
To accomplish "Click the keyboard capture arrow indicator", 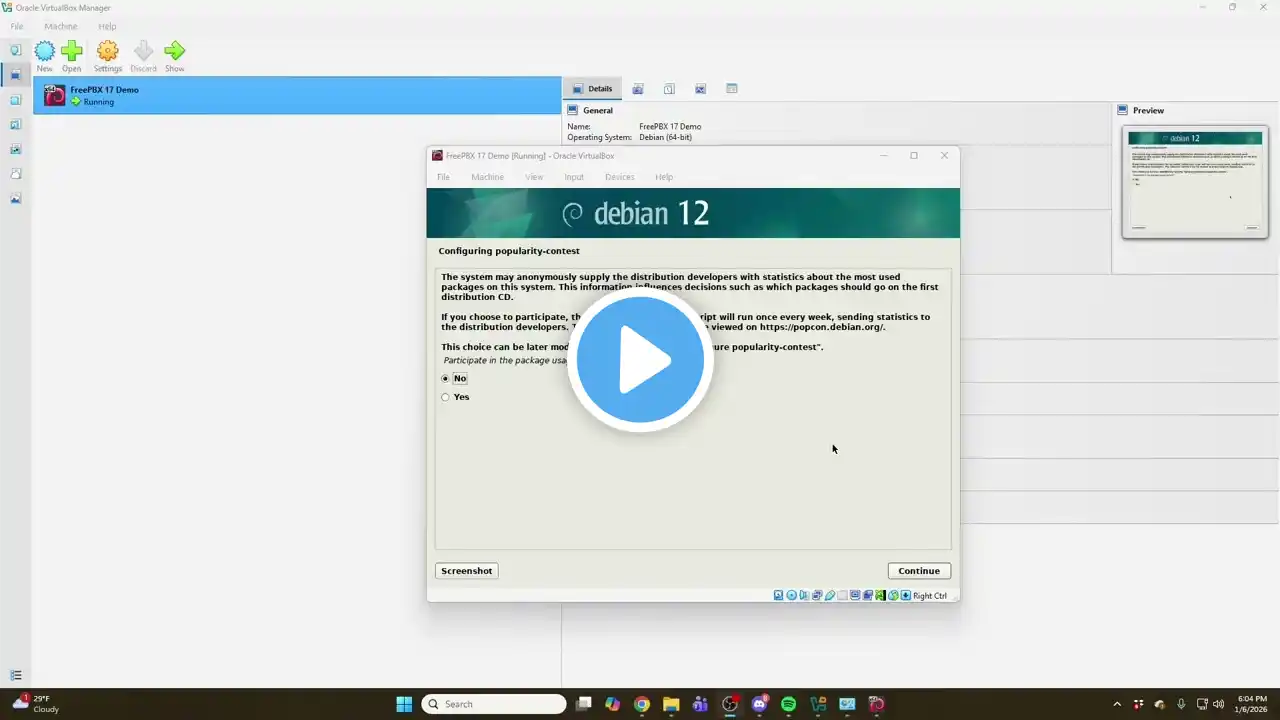I will pyautogui.click(x=905, y=595).
